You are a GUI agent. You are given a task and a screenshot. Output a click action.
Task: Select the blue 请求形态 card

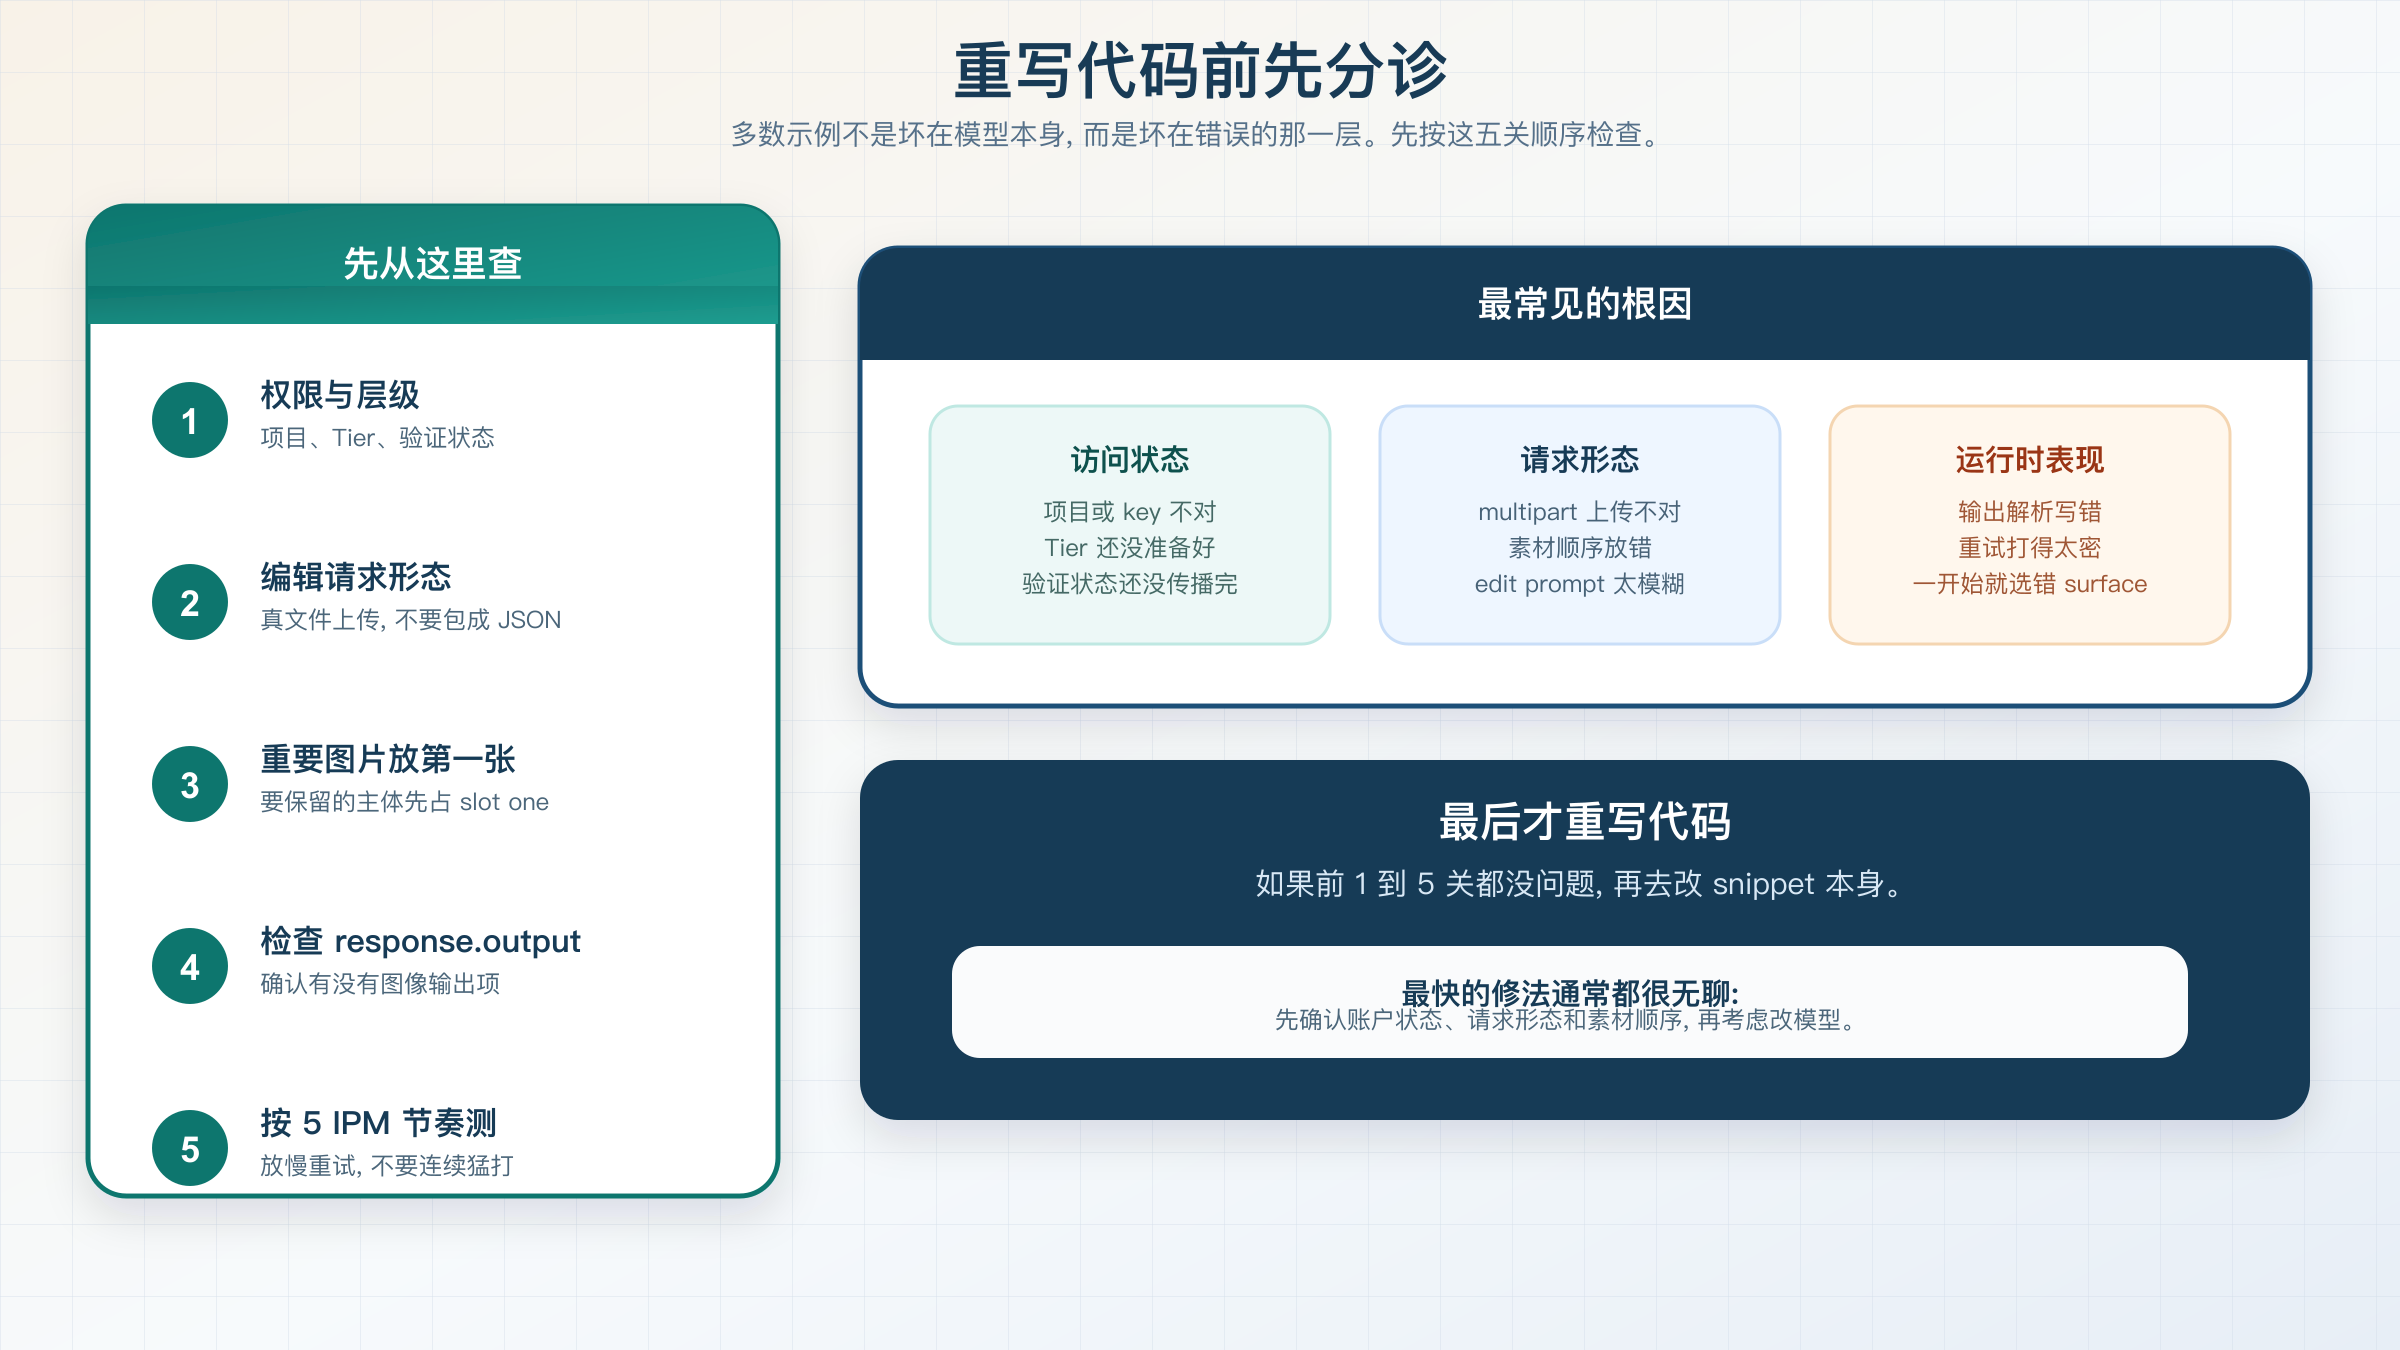point(1579,523)
